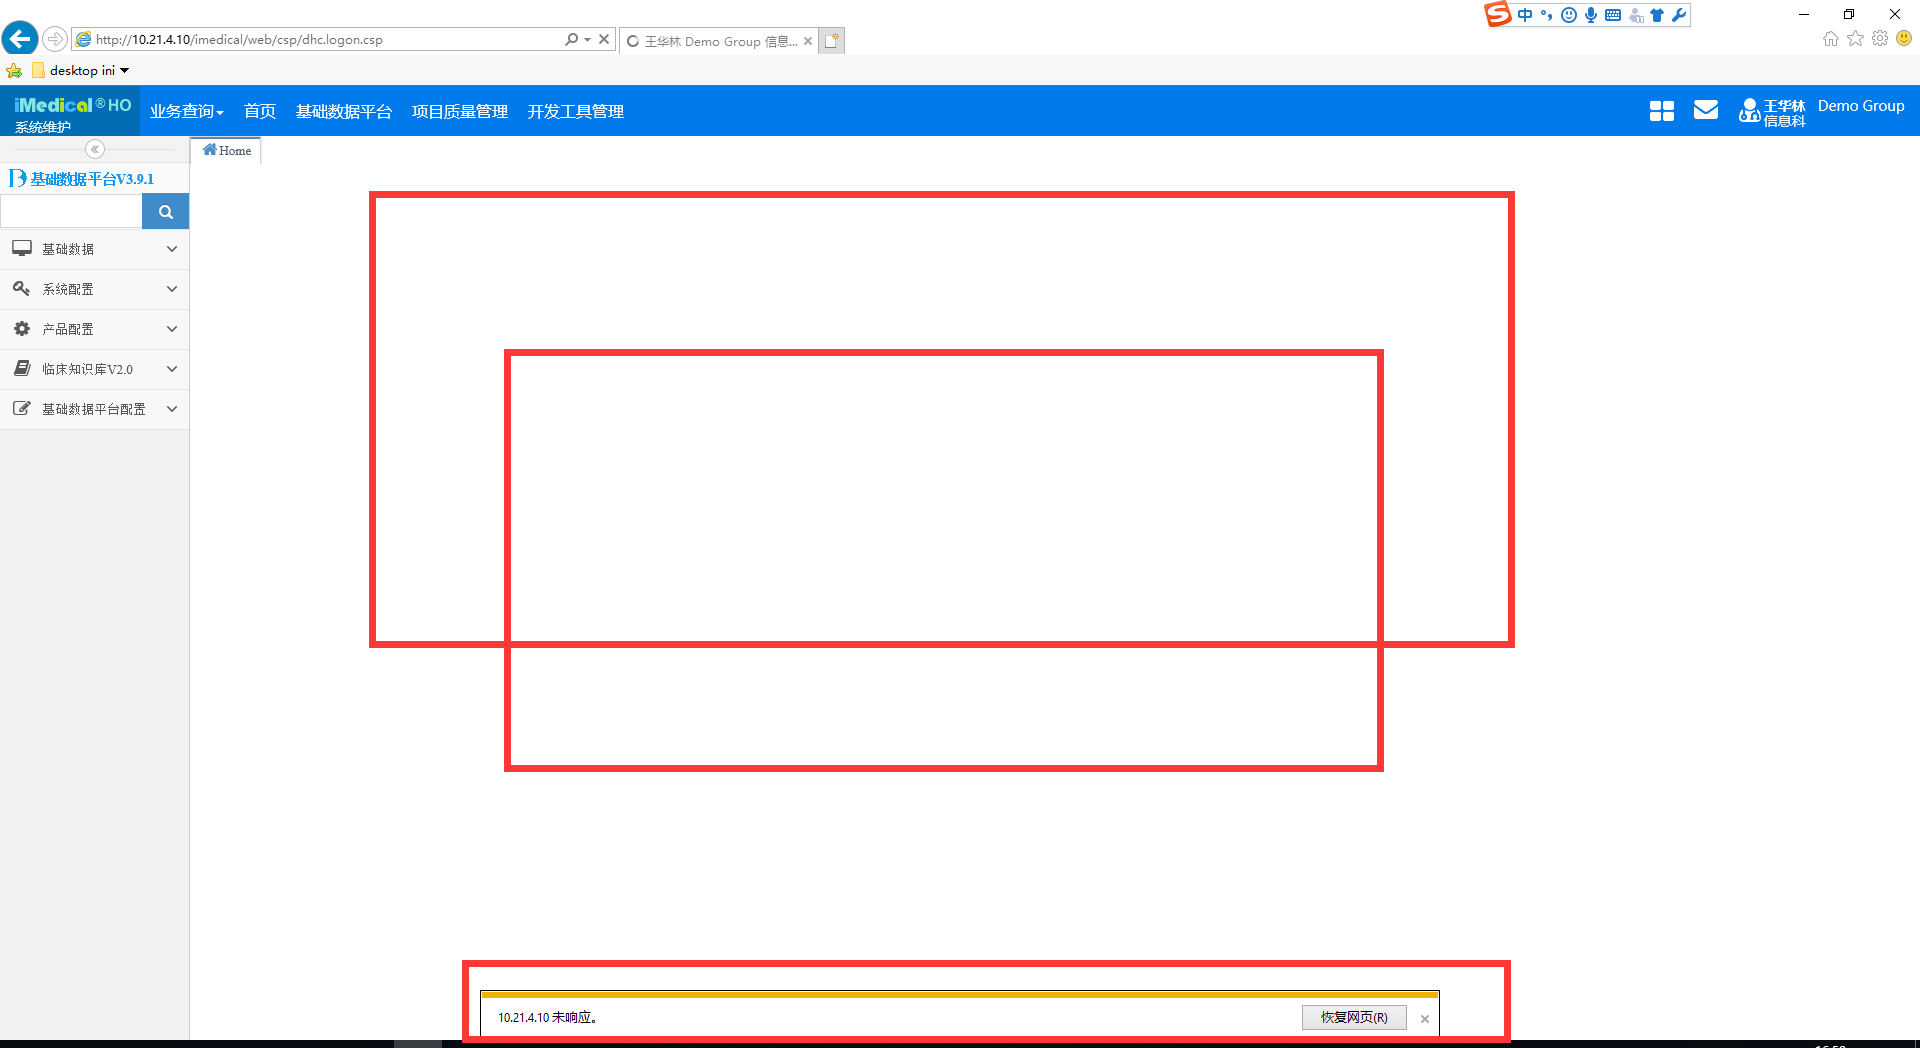Screen dimensions: 1920x1048
Task: Click the address bar URL field
Action: (320, 40)
